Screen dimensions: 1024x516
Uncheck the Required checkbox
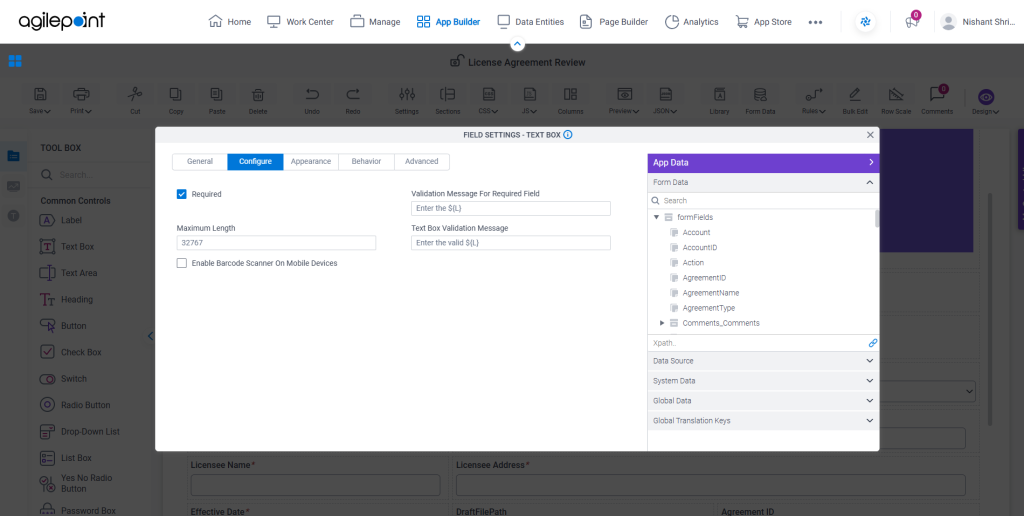pyautogui.click(x=182, y=194)
